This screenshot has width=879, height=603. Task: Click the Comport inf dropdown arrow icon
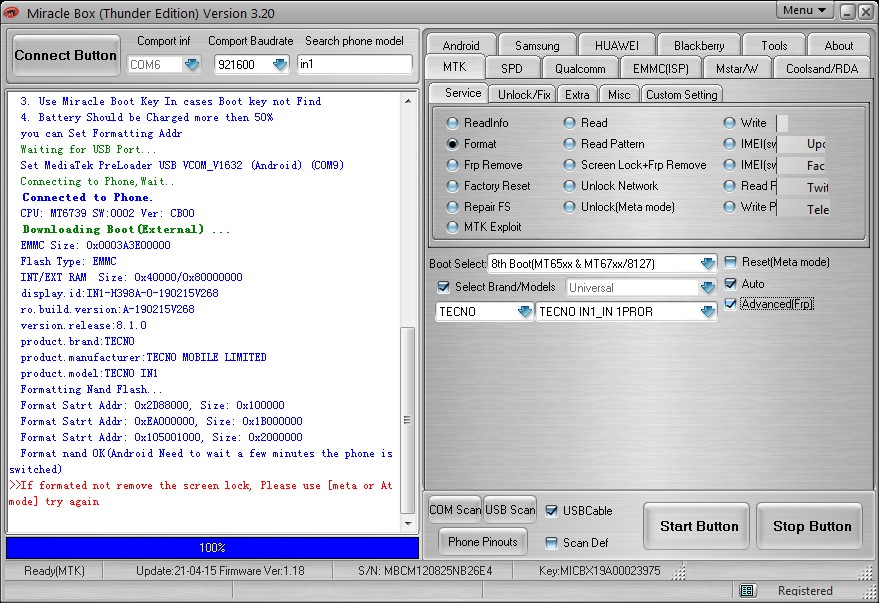[192, 65]
